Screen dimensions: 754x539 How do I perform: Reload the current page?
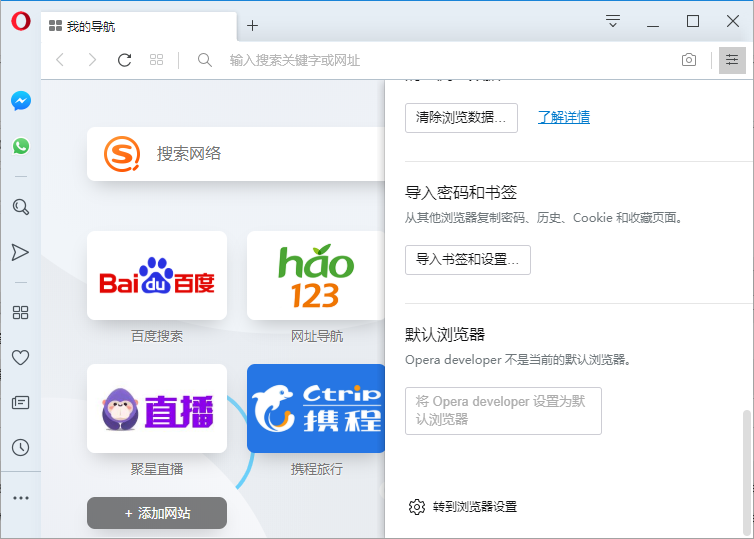tap(125, 60)
